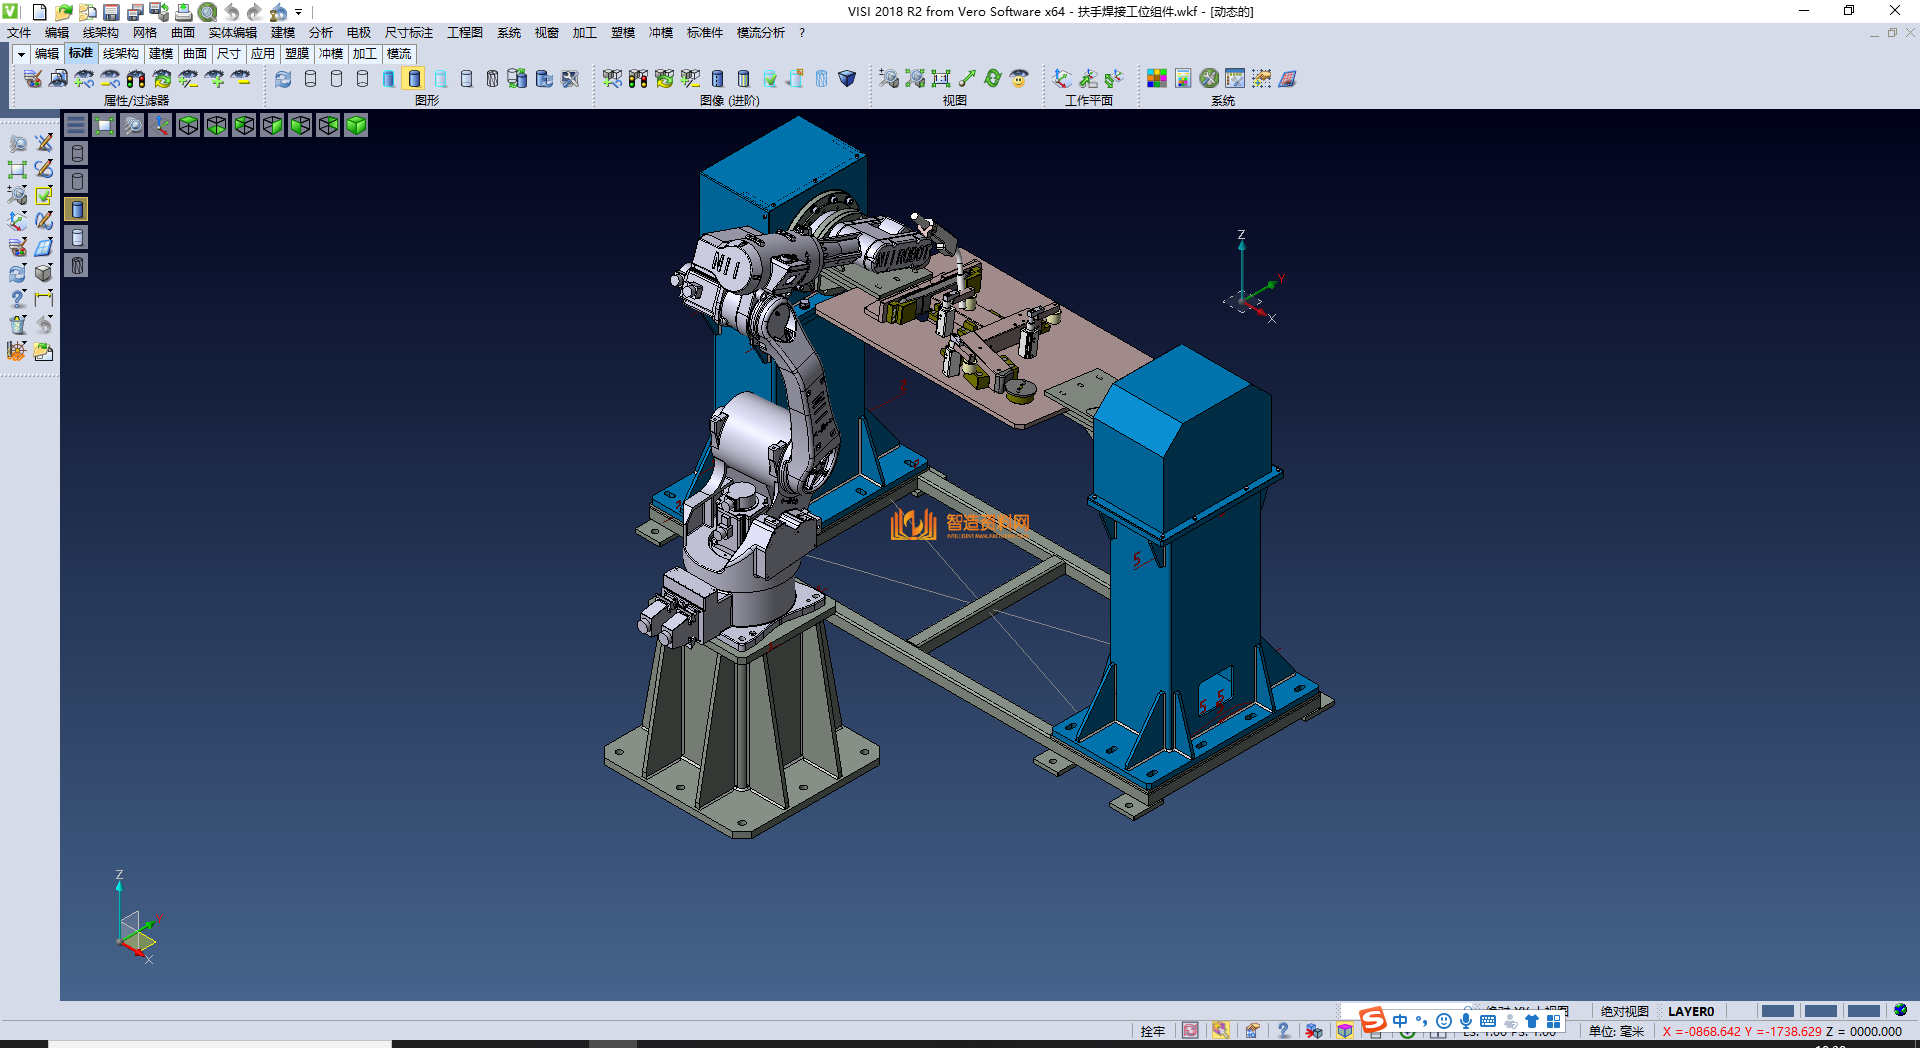
Task: Click the print icon in quick toolbar
Action: [183, 12]
